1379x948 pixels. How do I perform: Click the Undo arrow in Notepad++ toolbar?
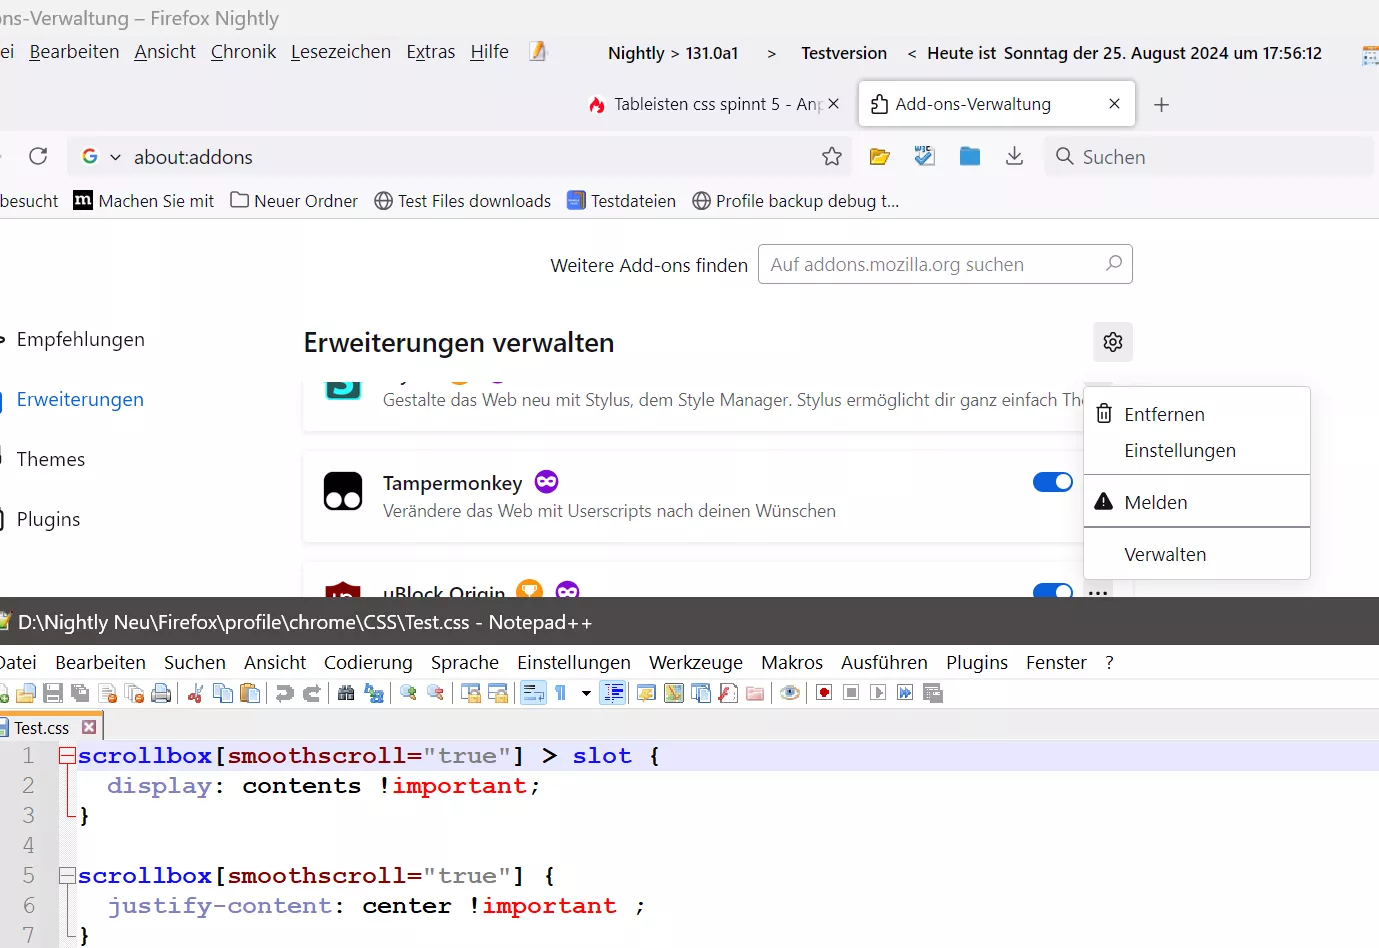click(284, 693)
